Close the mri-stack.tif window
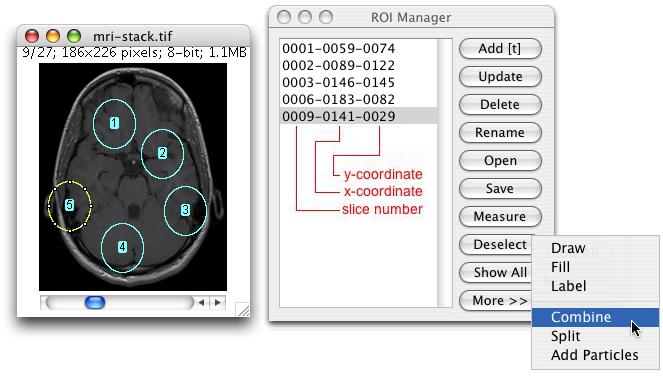 (x=32, y=36)
